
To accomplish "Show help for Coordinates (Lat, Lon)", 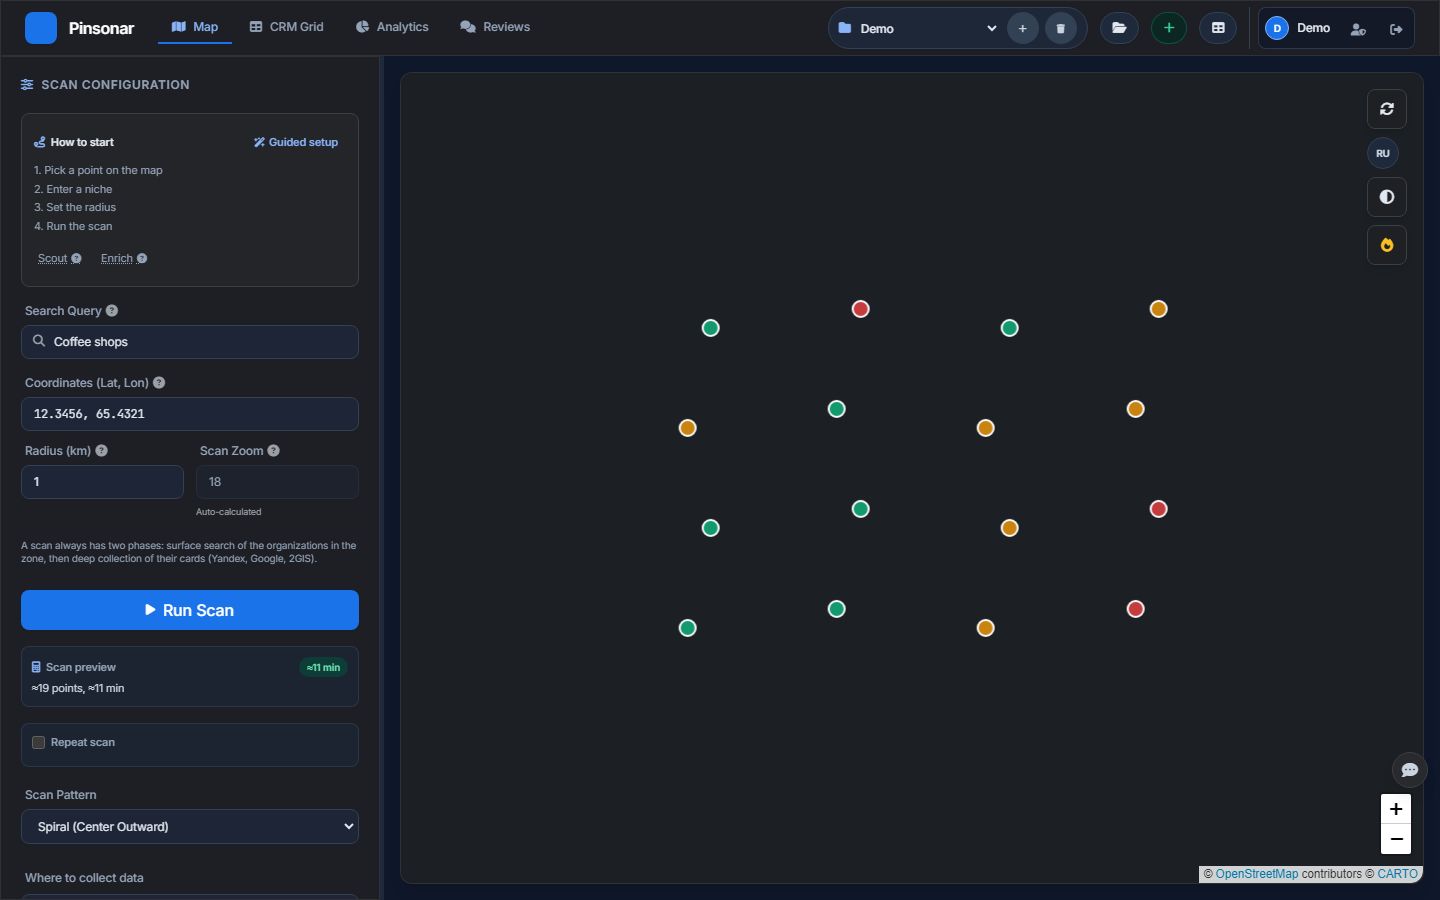I will [x=159, y=383].
